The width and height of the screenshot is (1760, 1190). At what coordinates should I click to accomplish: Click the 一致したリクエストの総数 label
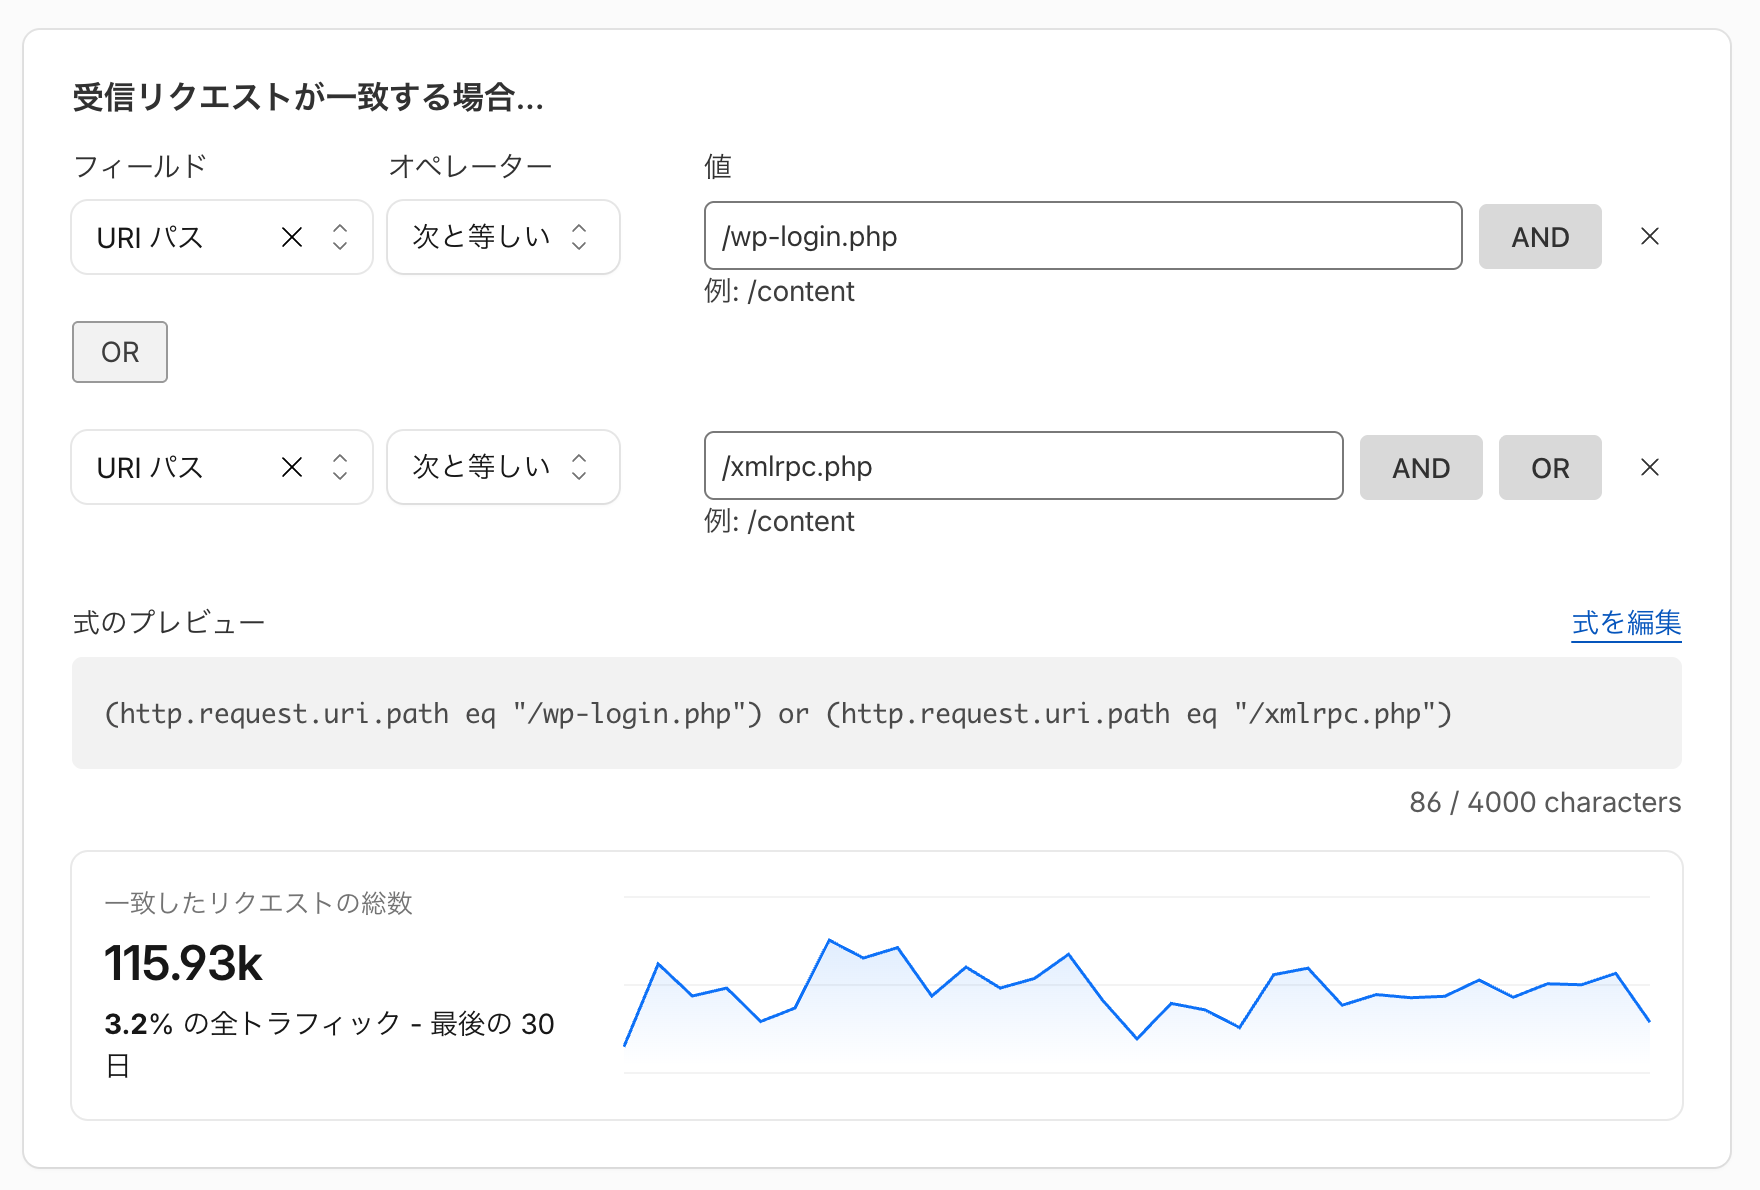[258, 903]
